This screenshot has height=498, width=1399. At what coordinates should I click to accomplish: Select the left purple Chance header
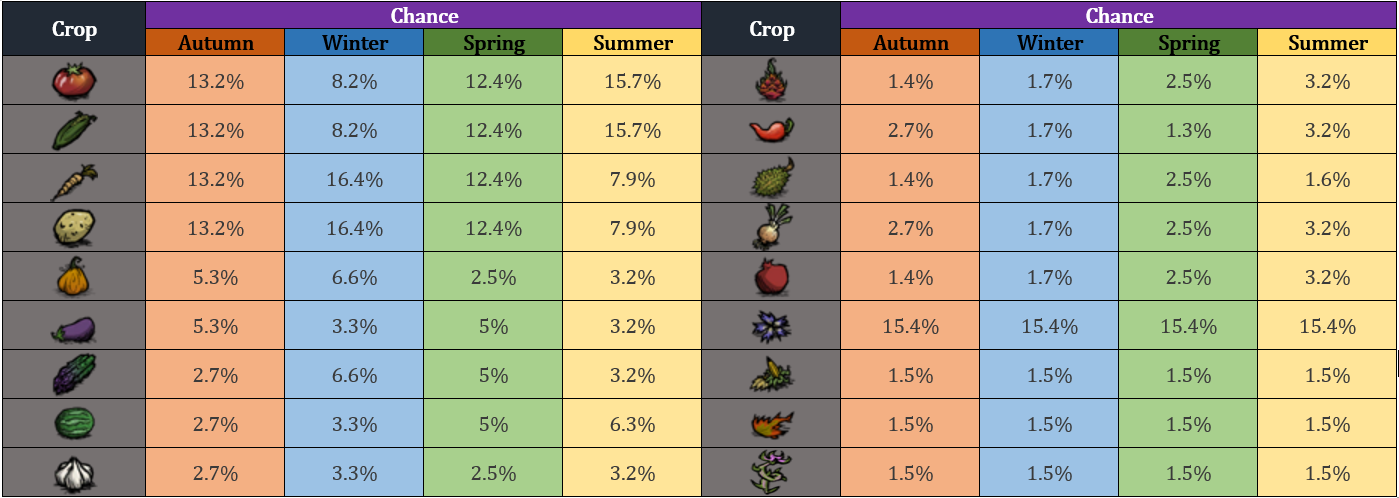pos(423,15)
